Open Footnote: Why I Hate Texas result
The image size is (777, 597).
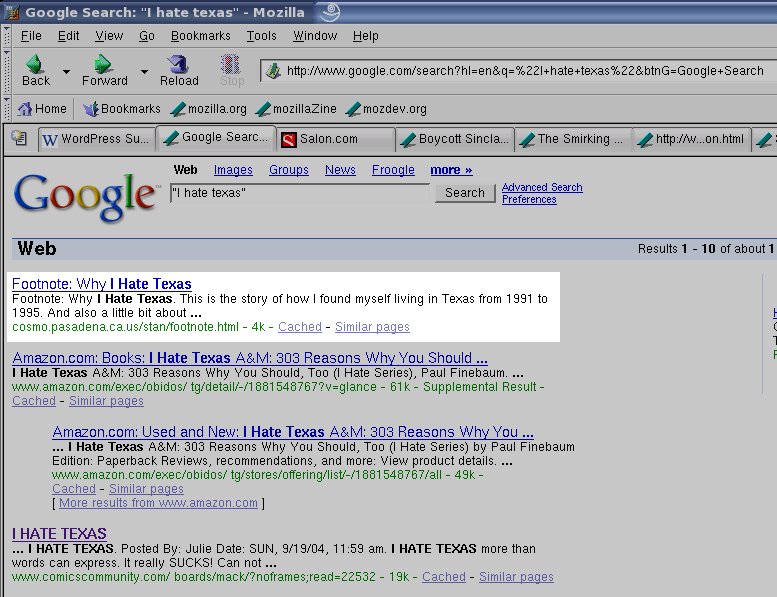(102, 284)
